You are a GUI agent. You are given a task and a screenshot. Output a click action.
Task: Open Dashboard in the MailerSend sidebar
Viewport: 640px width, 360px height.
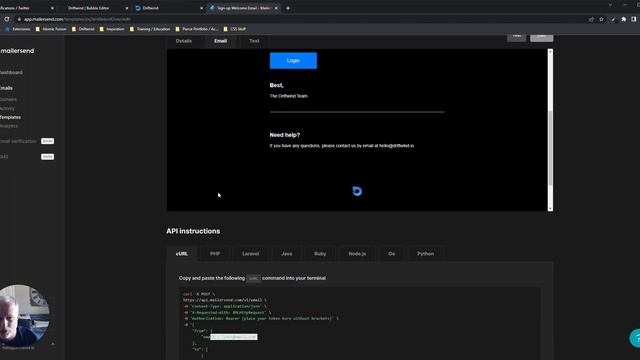tap(11, 72)
